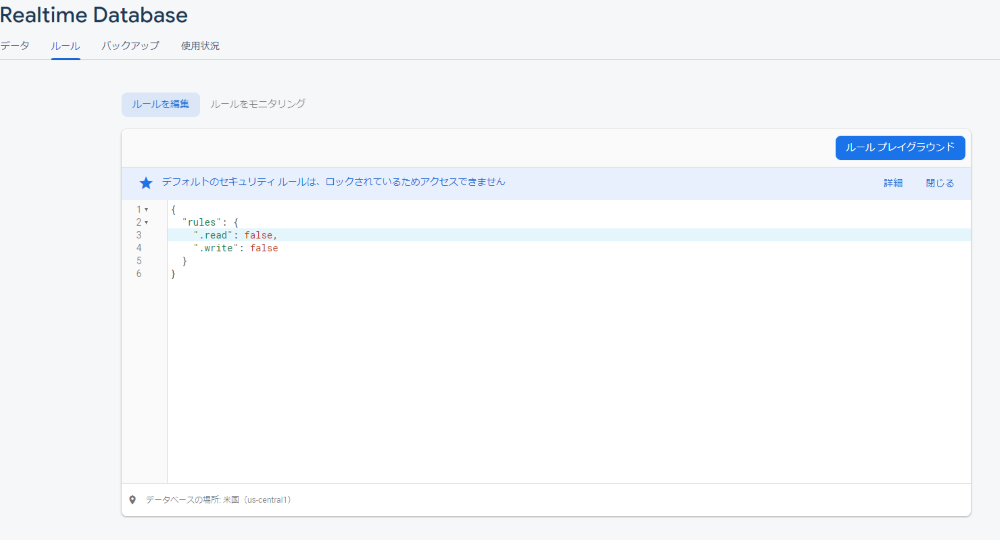Image resolution: width=1000 pixels, height=540 pixels.
Task: Open the 使用状況 tab
Action: [200, 46]
